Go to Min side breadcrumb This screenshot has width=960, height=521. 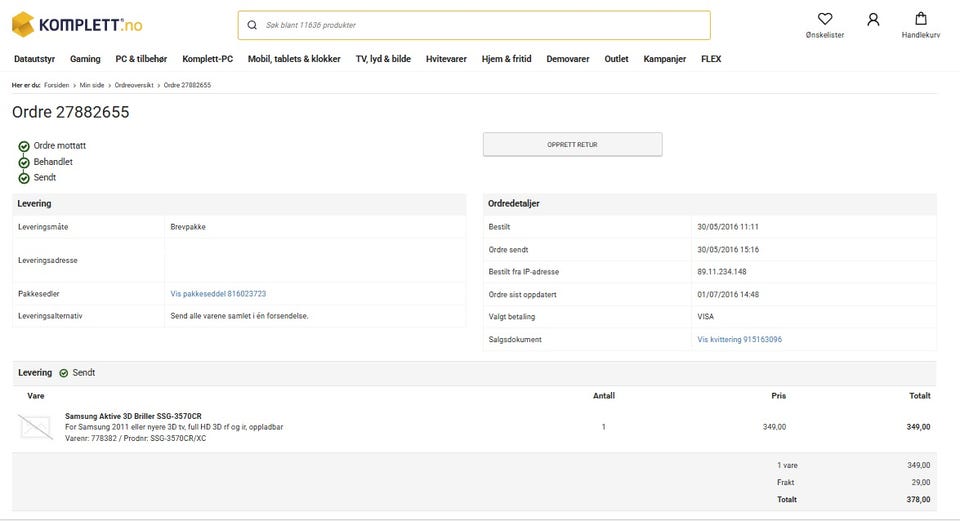[x=92, y=85]
